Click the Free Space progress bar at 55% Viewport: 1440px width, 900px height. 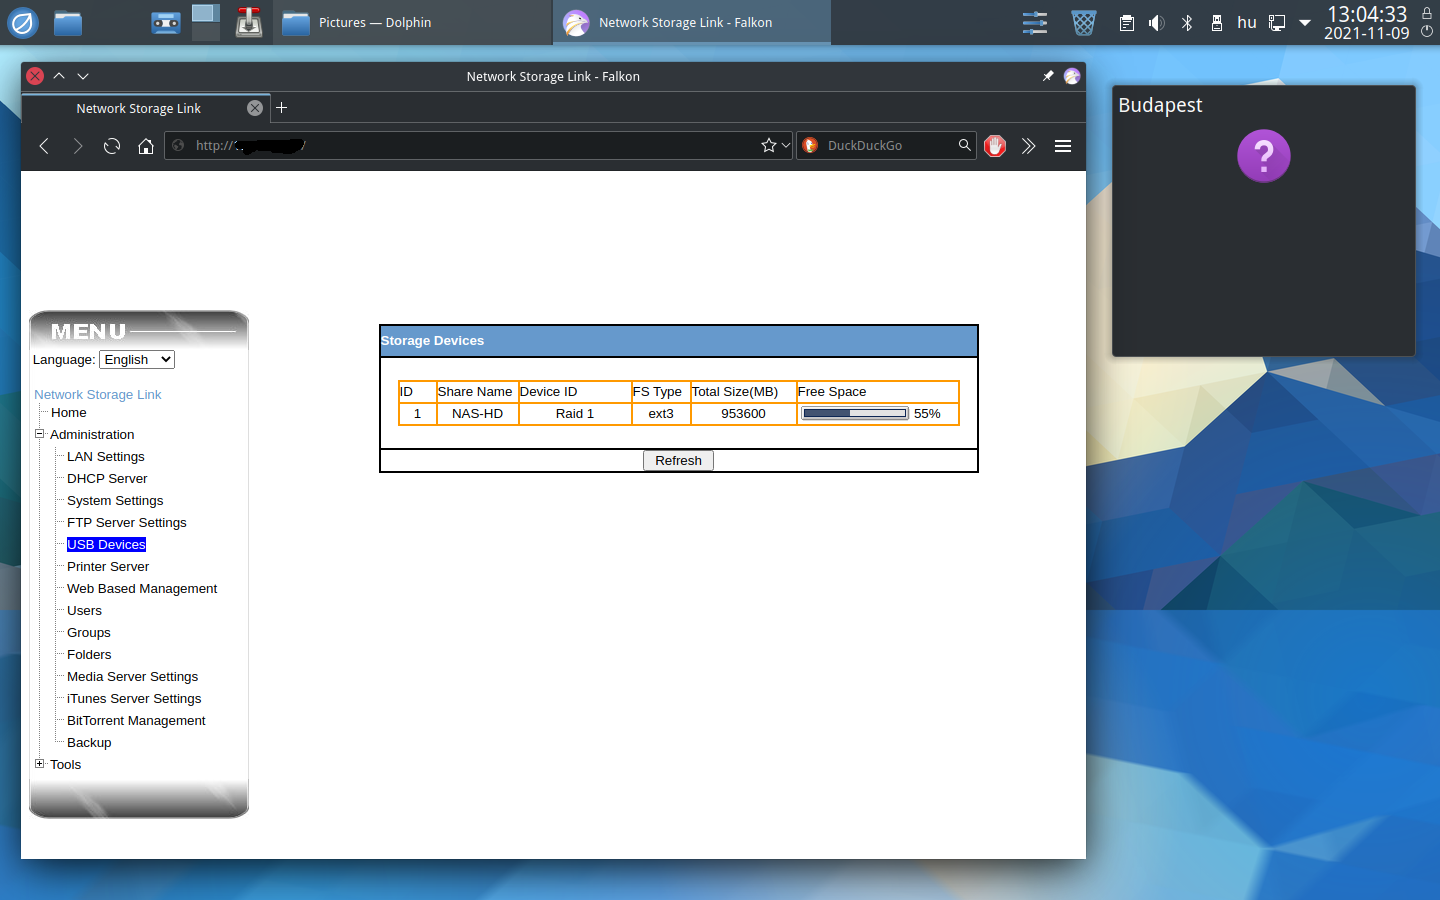(x=855, y=413)
